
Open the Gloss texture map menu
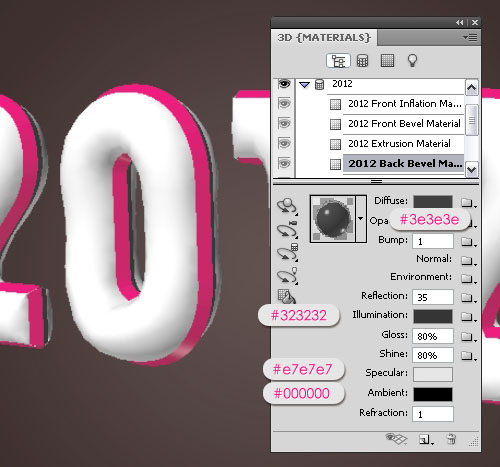point(468,337)
